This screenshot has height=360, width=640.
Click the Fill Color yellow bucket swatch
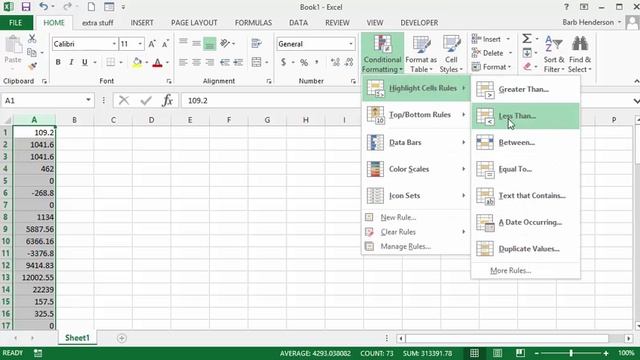[x=137, y=63]
